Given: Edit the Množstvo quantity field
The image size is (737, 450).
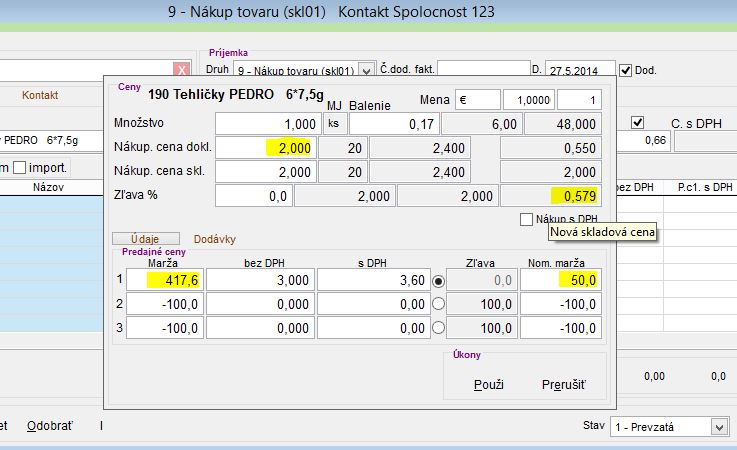Looking at the screenshot, I should tap(268, 123).
